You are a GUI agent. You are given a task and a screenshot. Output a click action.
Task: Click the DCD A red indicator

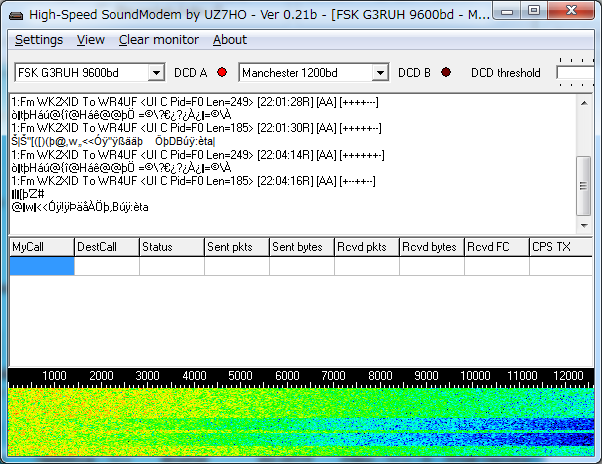click(222, 72)
